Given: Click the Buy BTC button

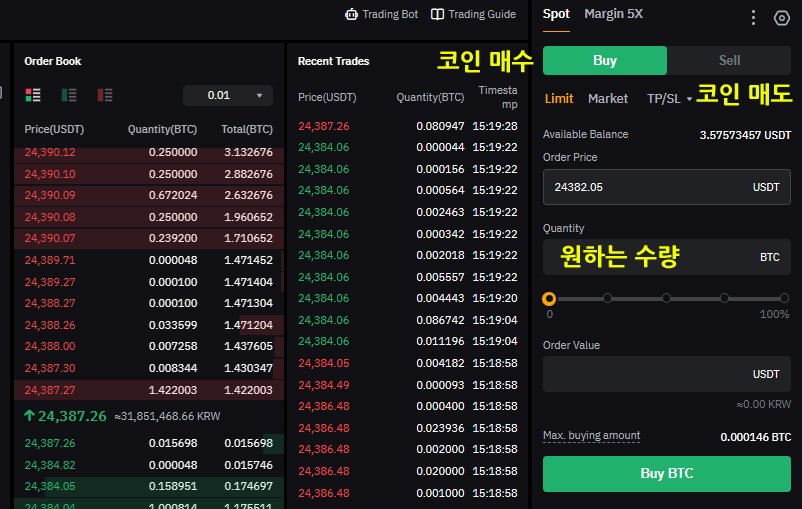Looking at the screenshot, I should tap(666, 474).
